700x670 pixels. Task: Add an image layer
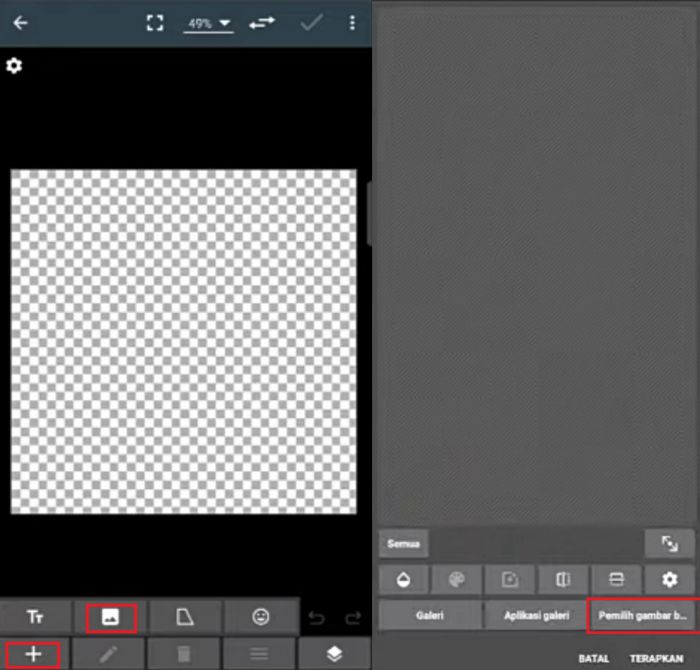(x=110, y=617)
